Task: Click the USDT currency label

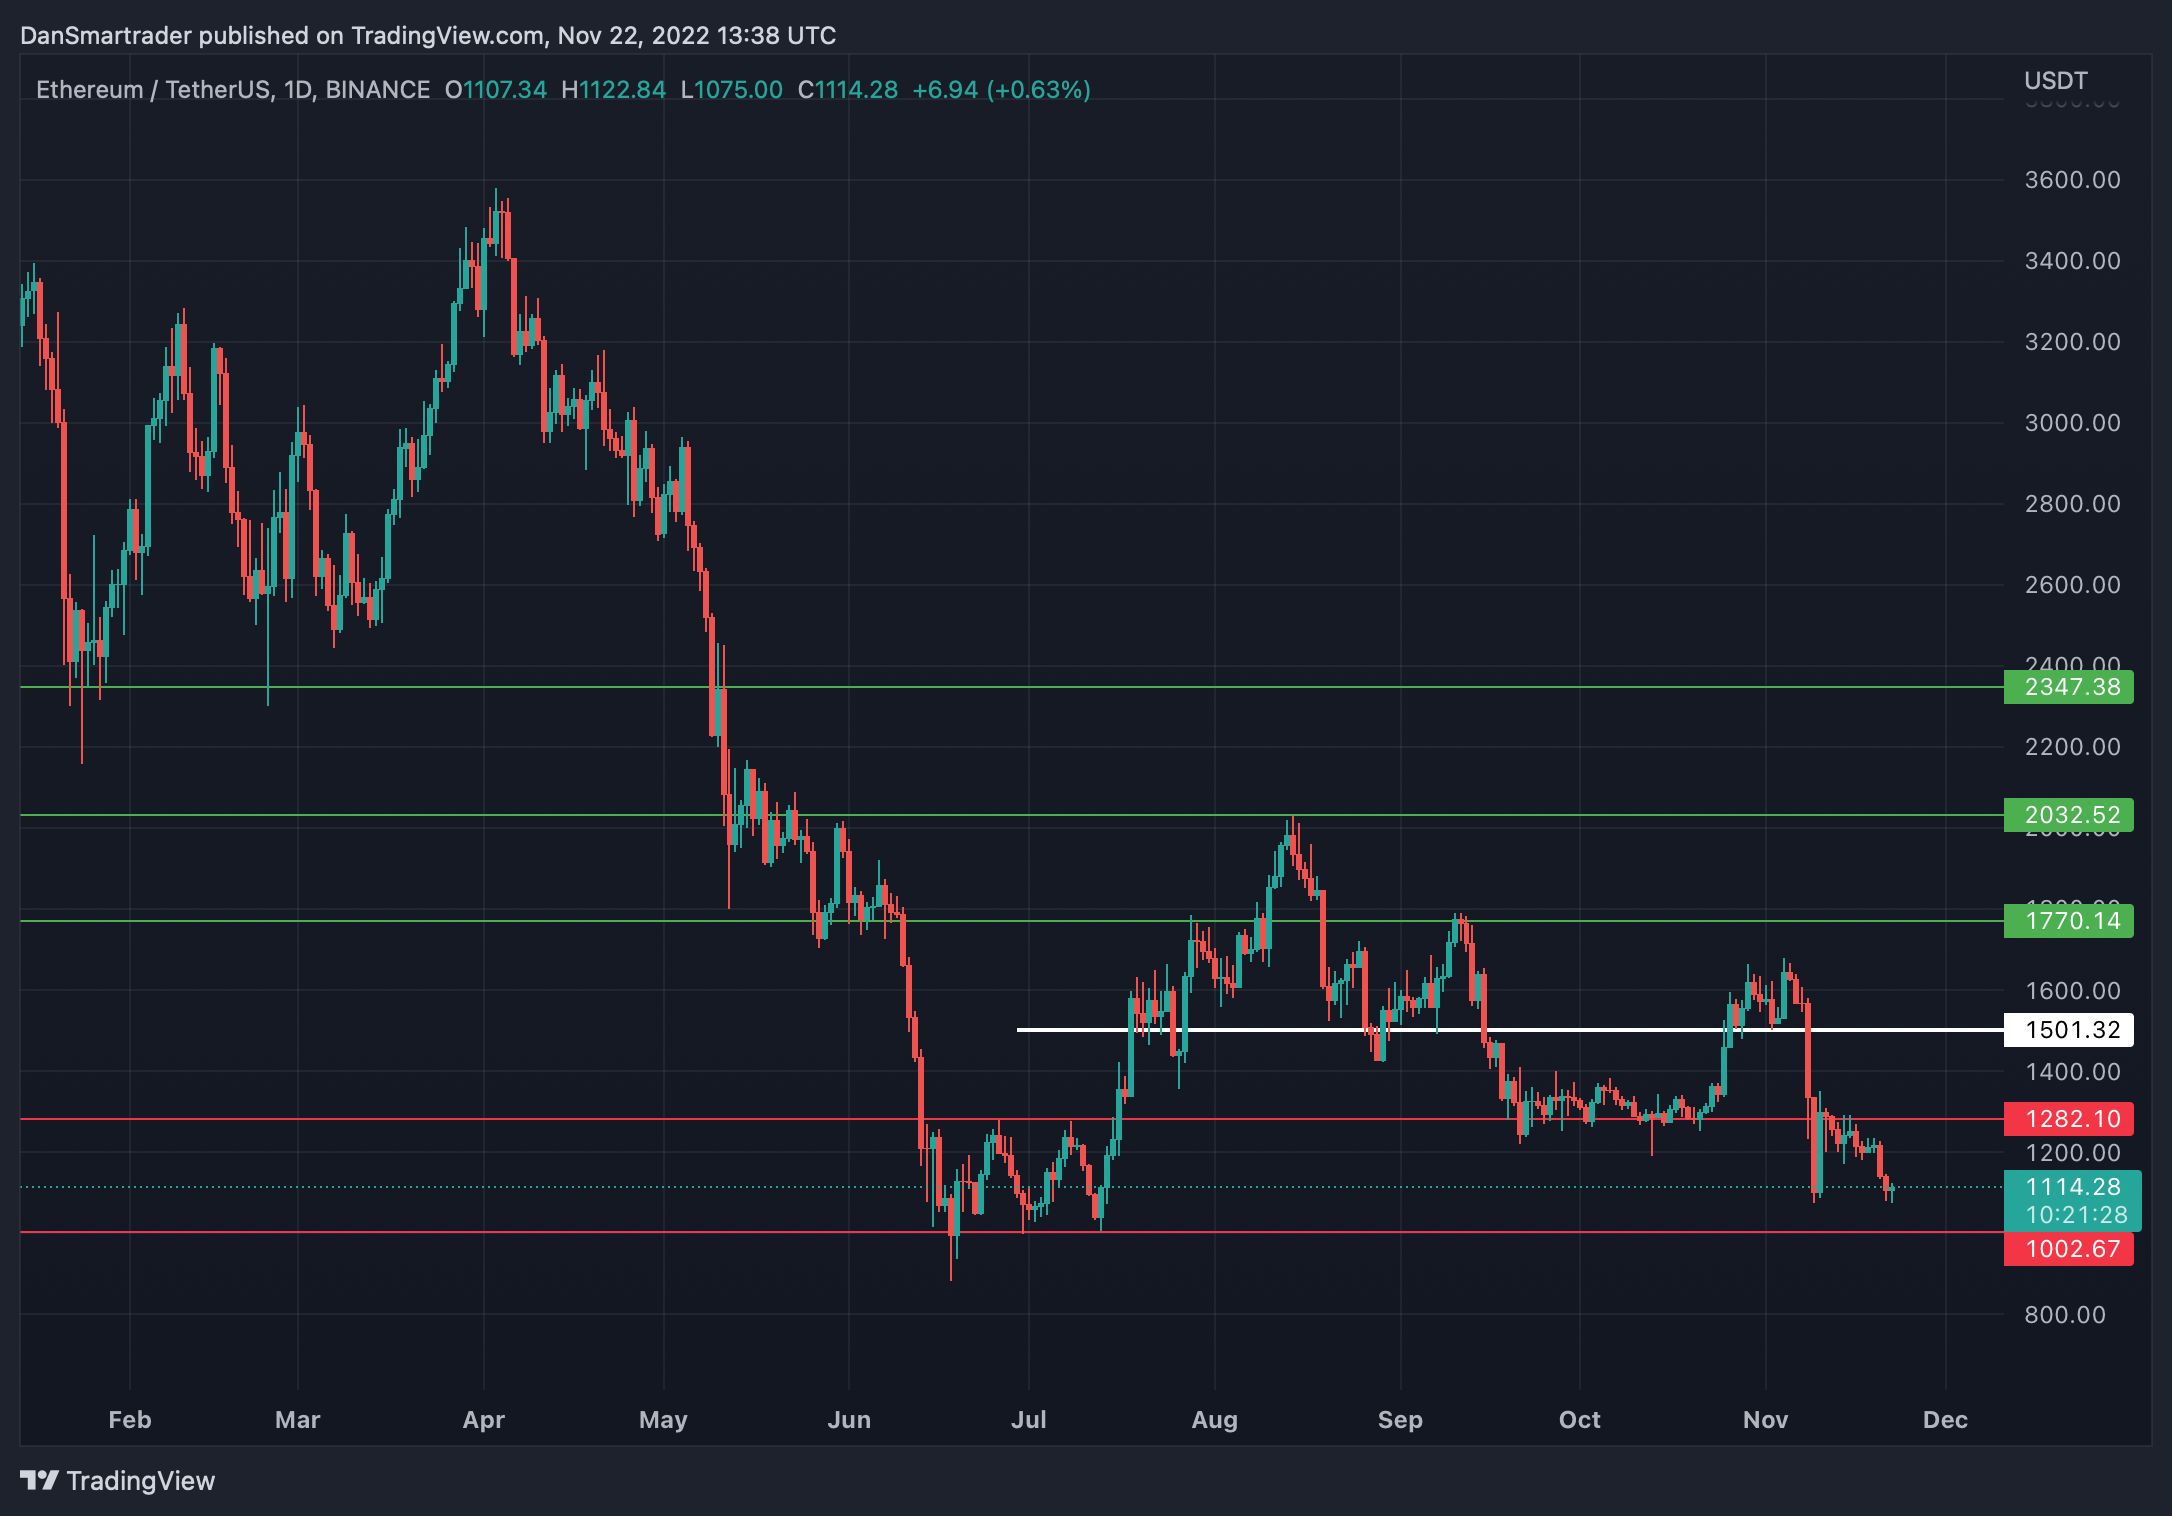Action: (x=2056, y=81)
